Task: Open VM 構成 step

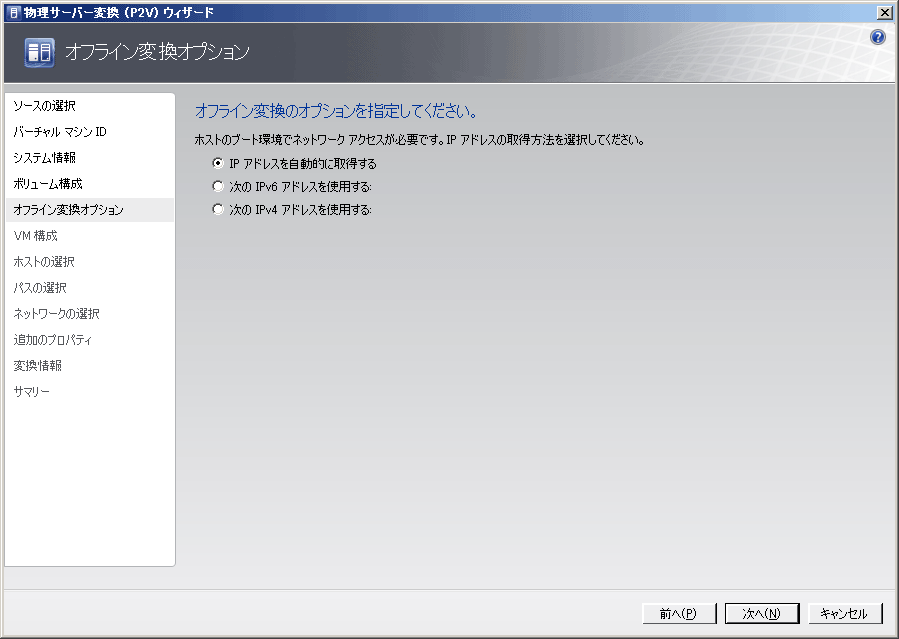Action: coord(36,236)
